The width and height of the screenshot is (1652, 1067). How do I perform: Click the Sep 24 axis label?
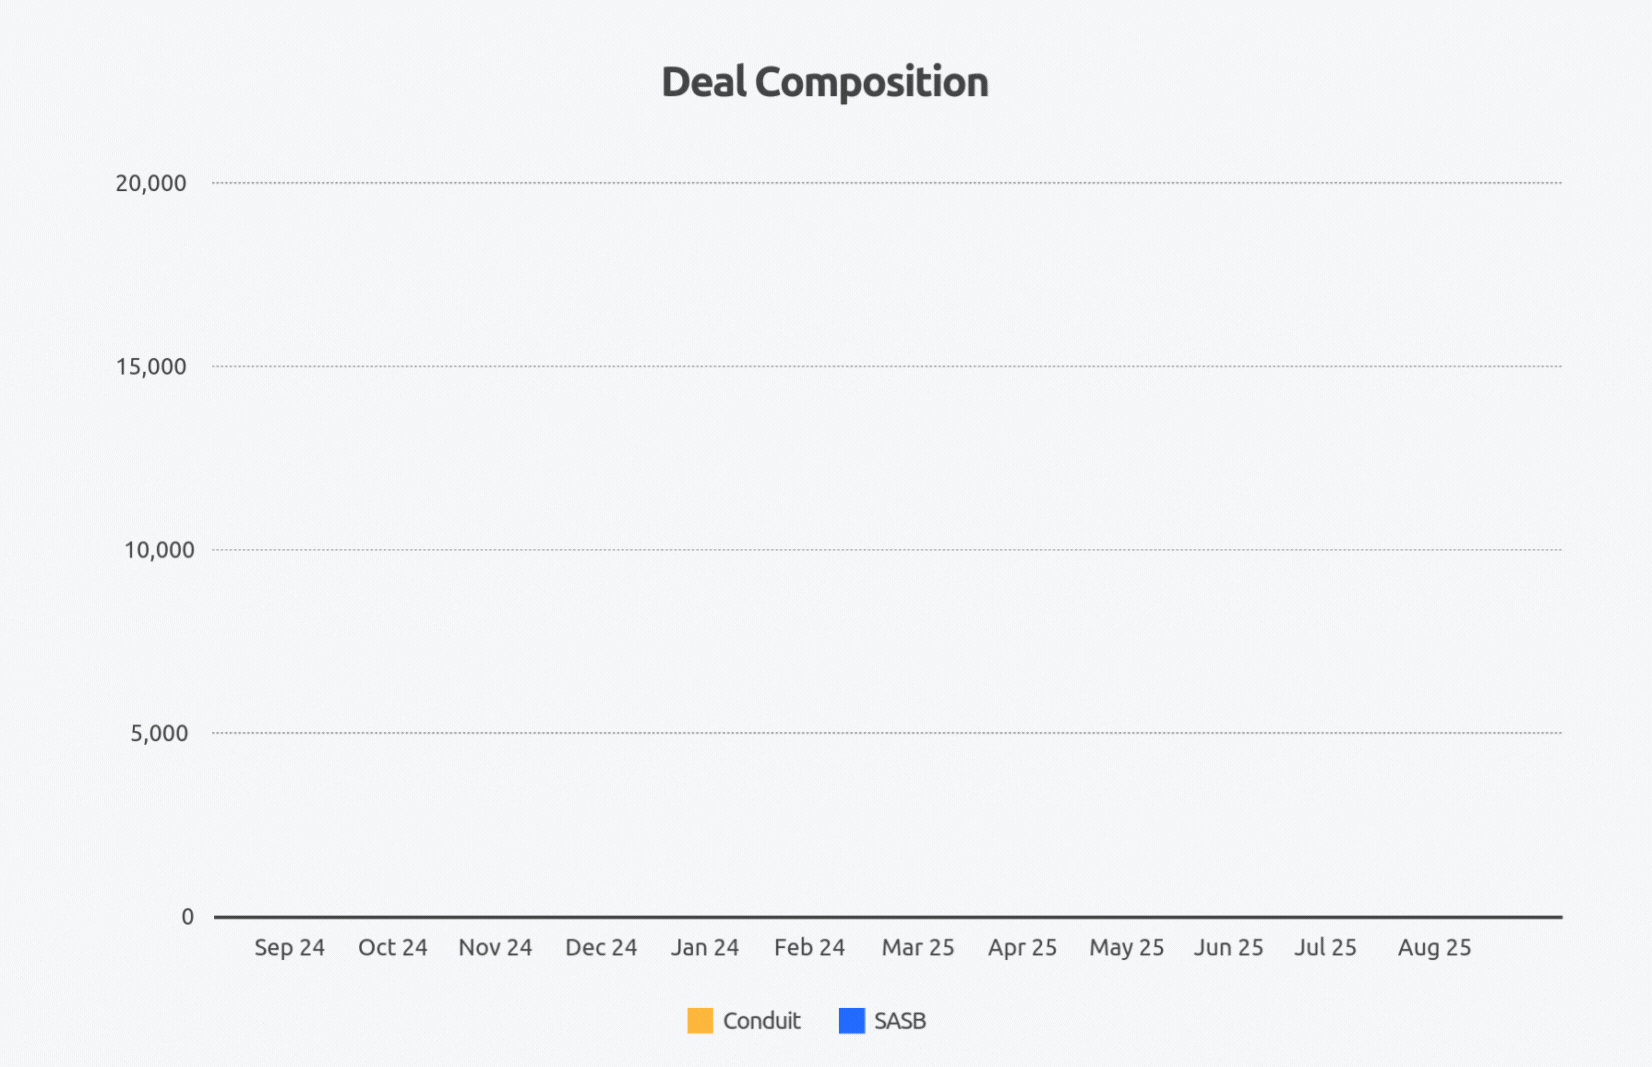pyautogui.click(x=289, y=947)
